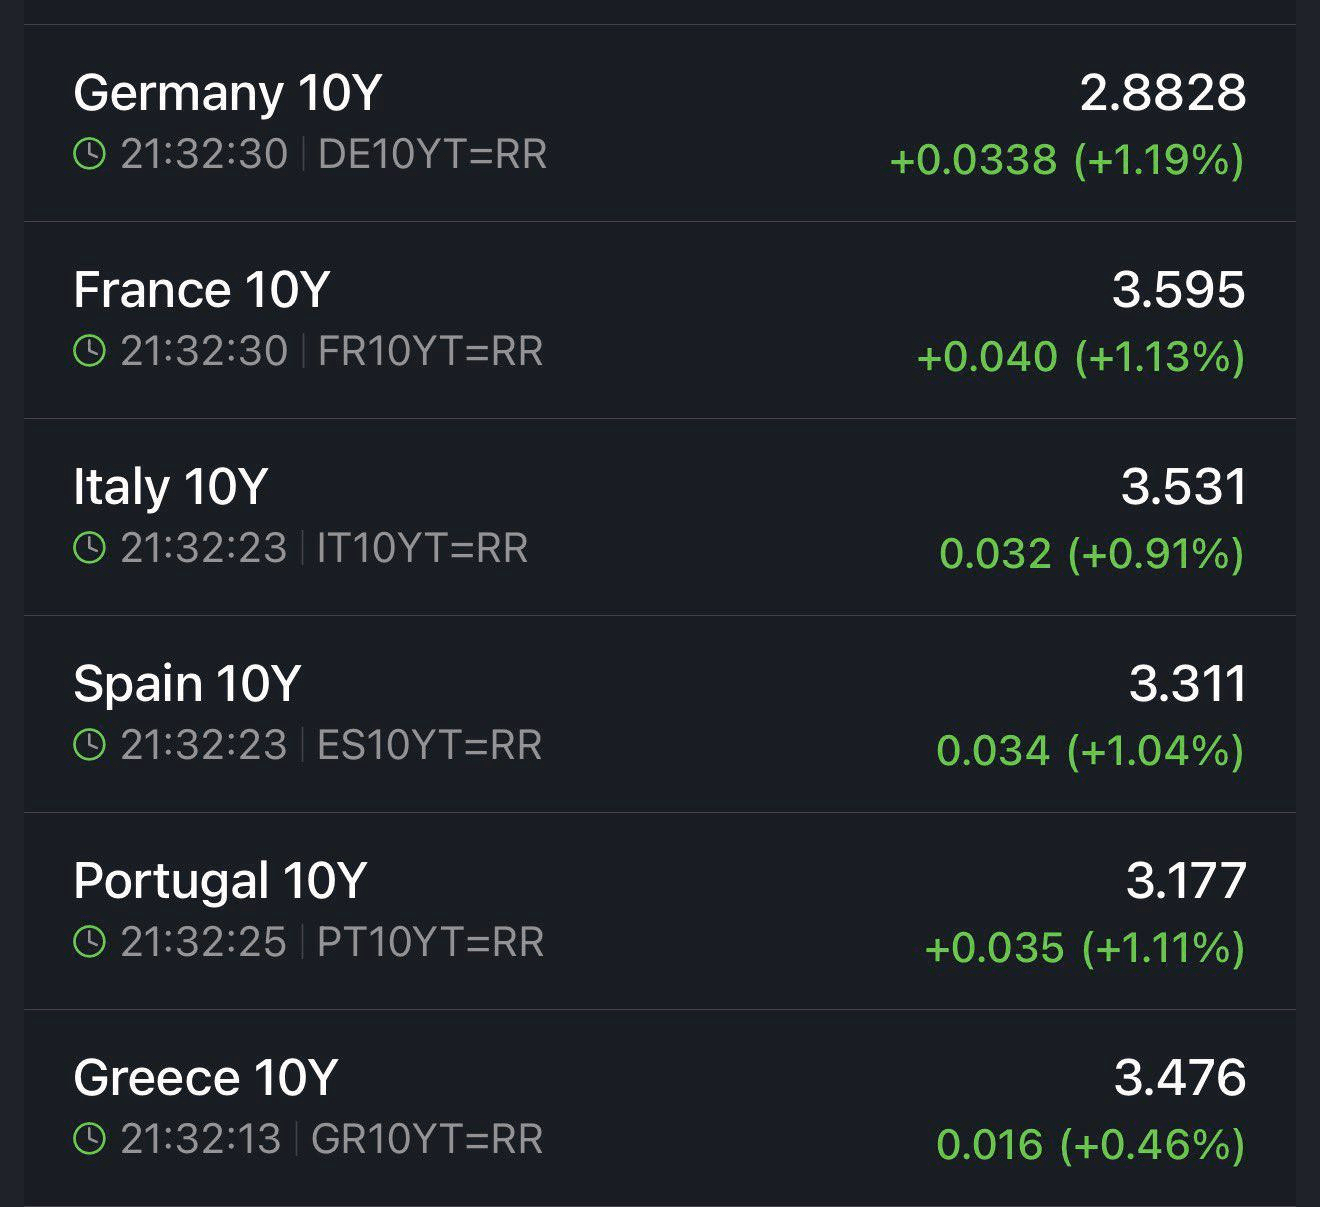Screen dimensions: 1320x1207
Task: Click the IT10YT=RR ticker symbol
Action: (x=422, y=548)
